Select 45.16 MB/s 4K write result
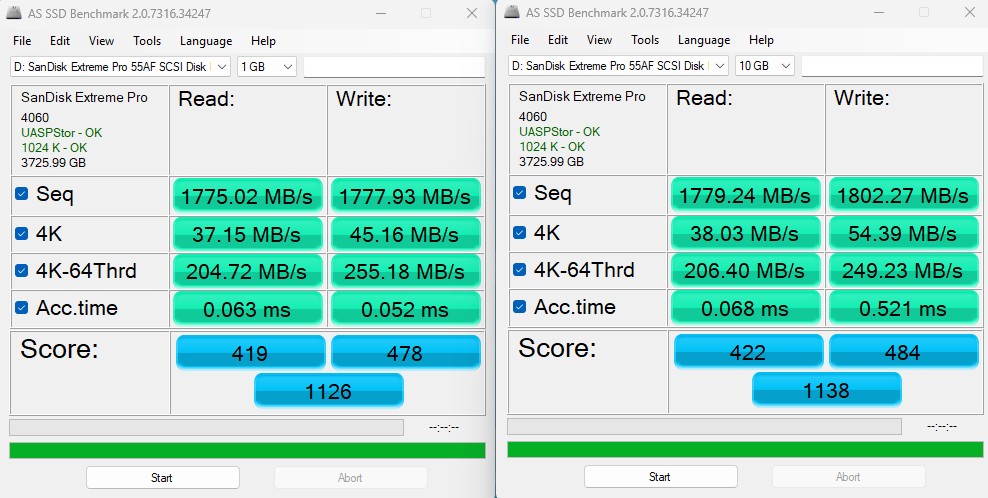The height and width of the screenshot is (498, 988). [405, 234]
